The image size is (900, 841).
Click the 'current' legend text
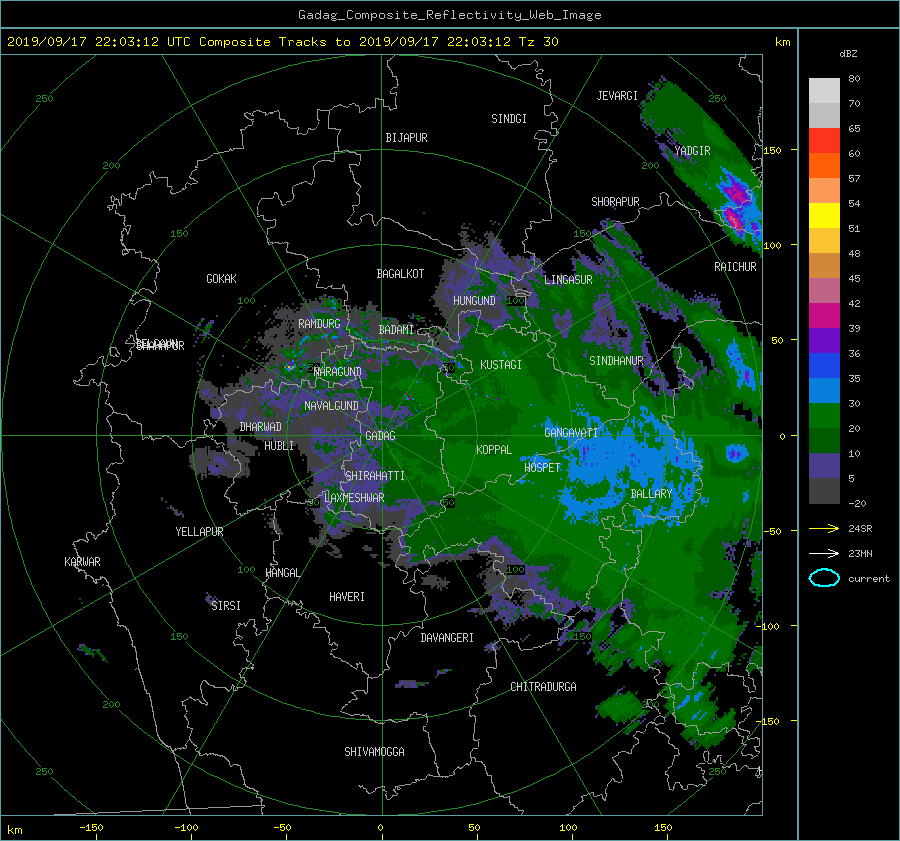[x=869, y=579]
